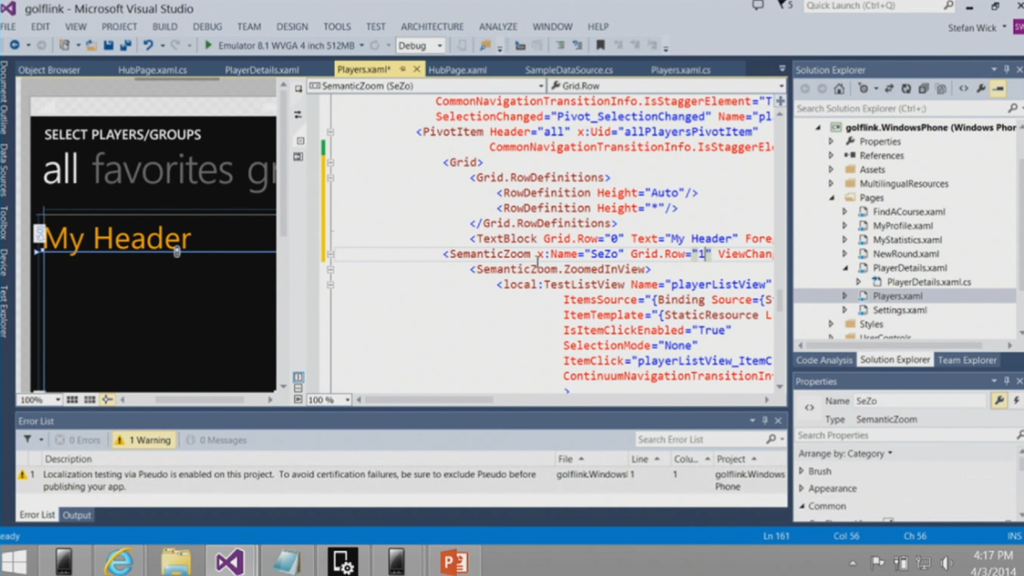Click the search magnifier in Error List
Screen dimensions: 1024x576
771,440
